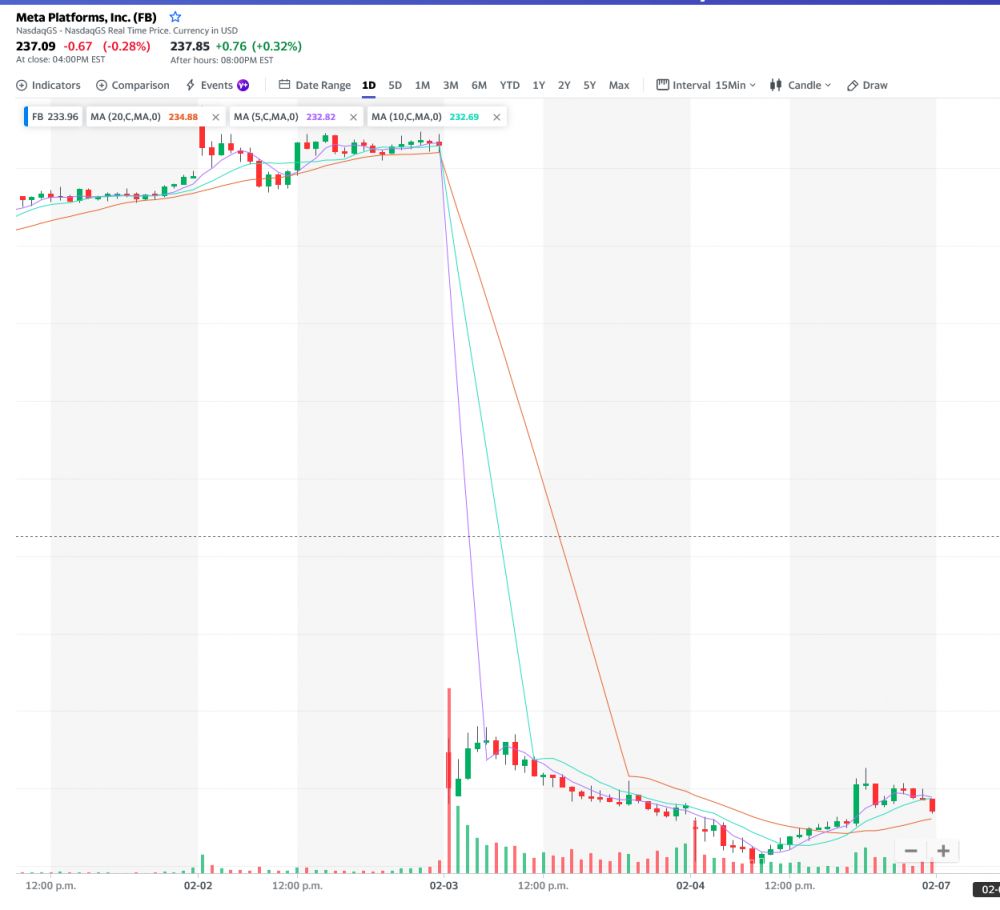Open the Date Range calendar picker
The width and height of the screenshot is (1000, 910).
coord(315,85)
